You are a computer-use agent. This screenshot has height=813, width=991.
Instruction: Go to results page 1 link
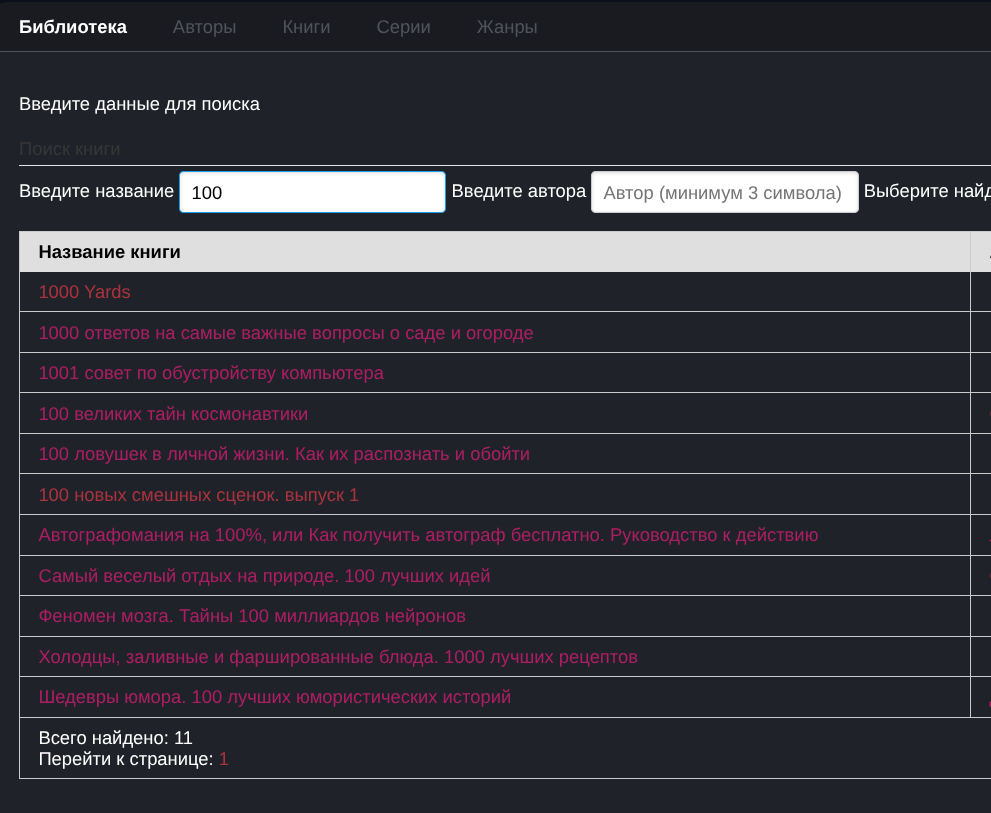tap(224, 759)
